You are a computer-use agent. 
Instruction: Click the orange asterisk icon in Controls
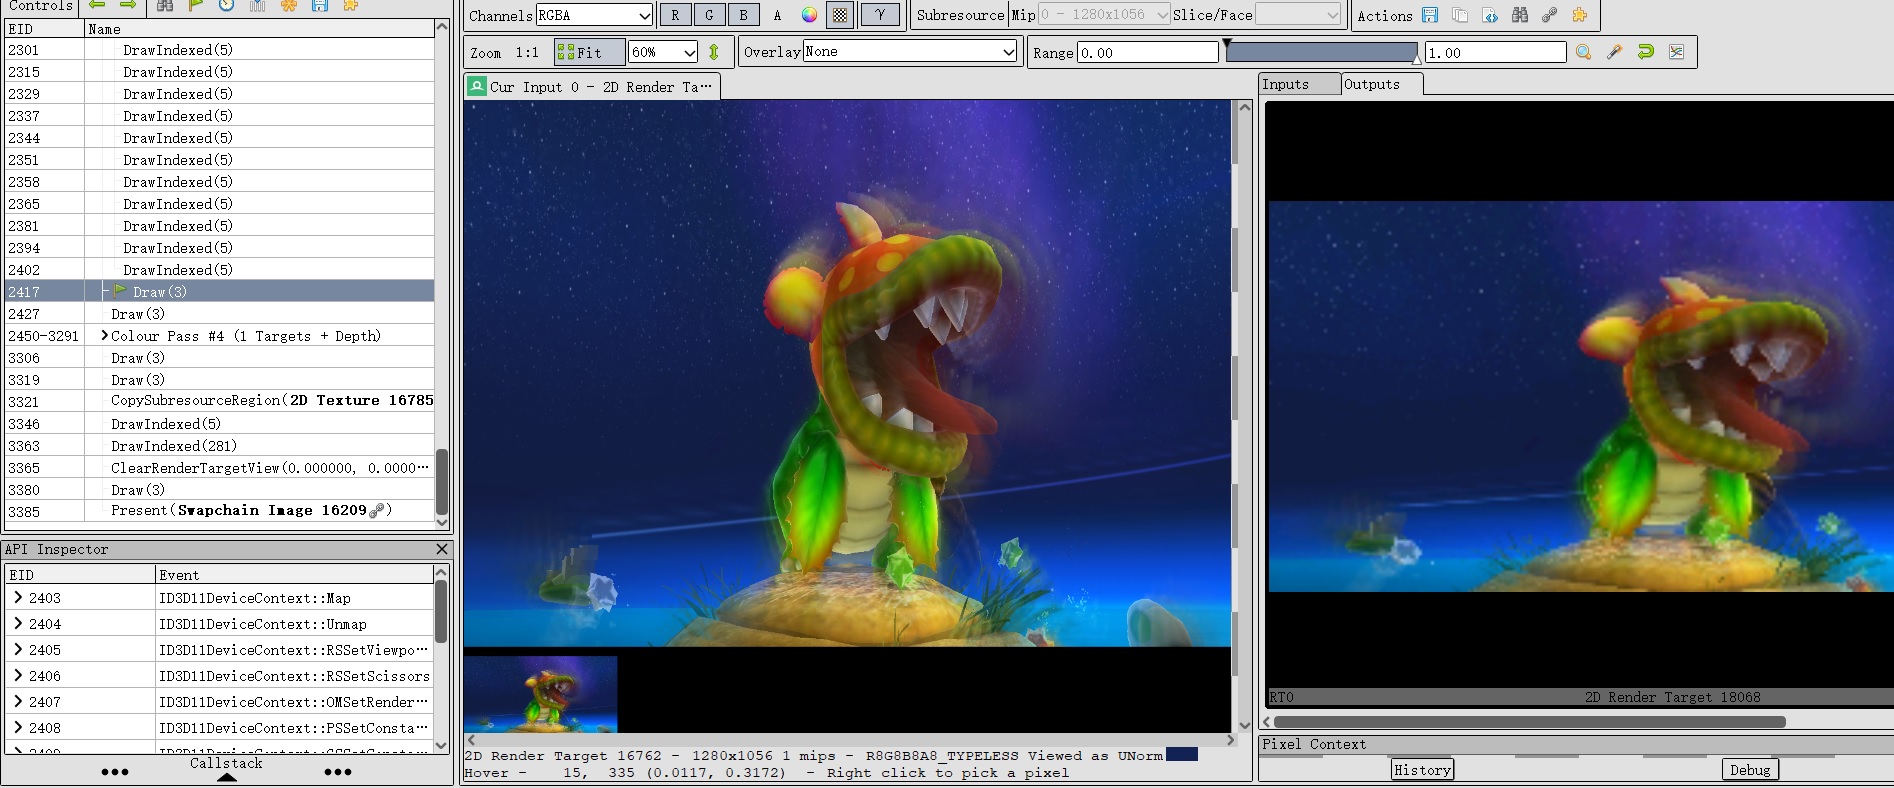click(289, 5)
